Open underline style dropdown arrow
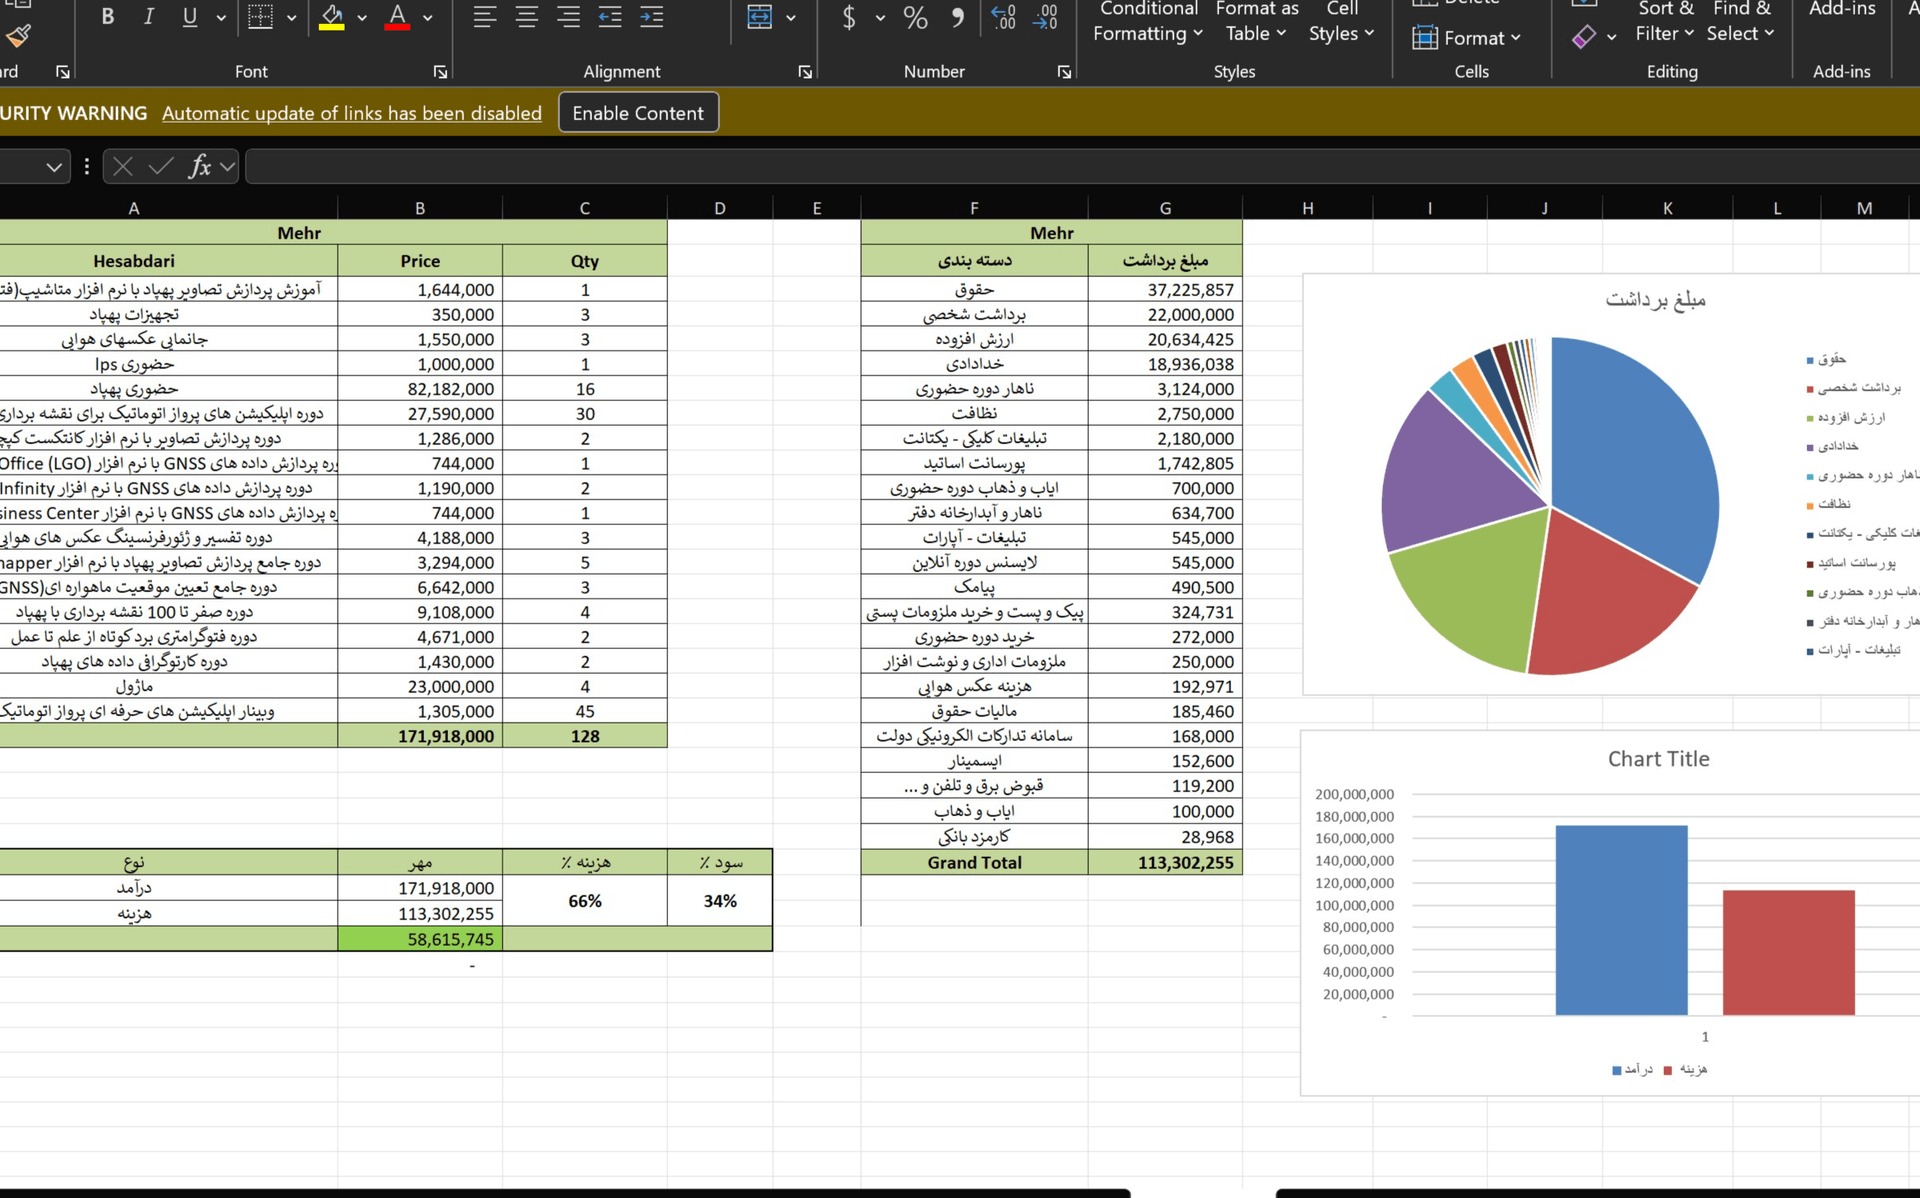1920x1198 pixels. point(221,18)
